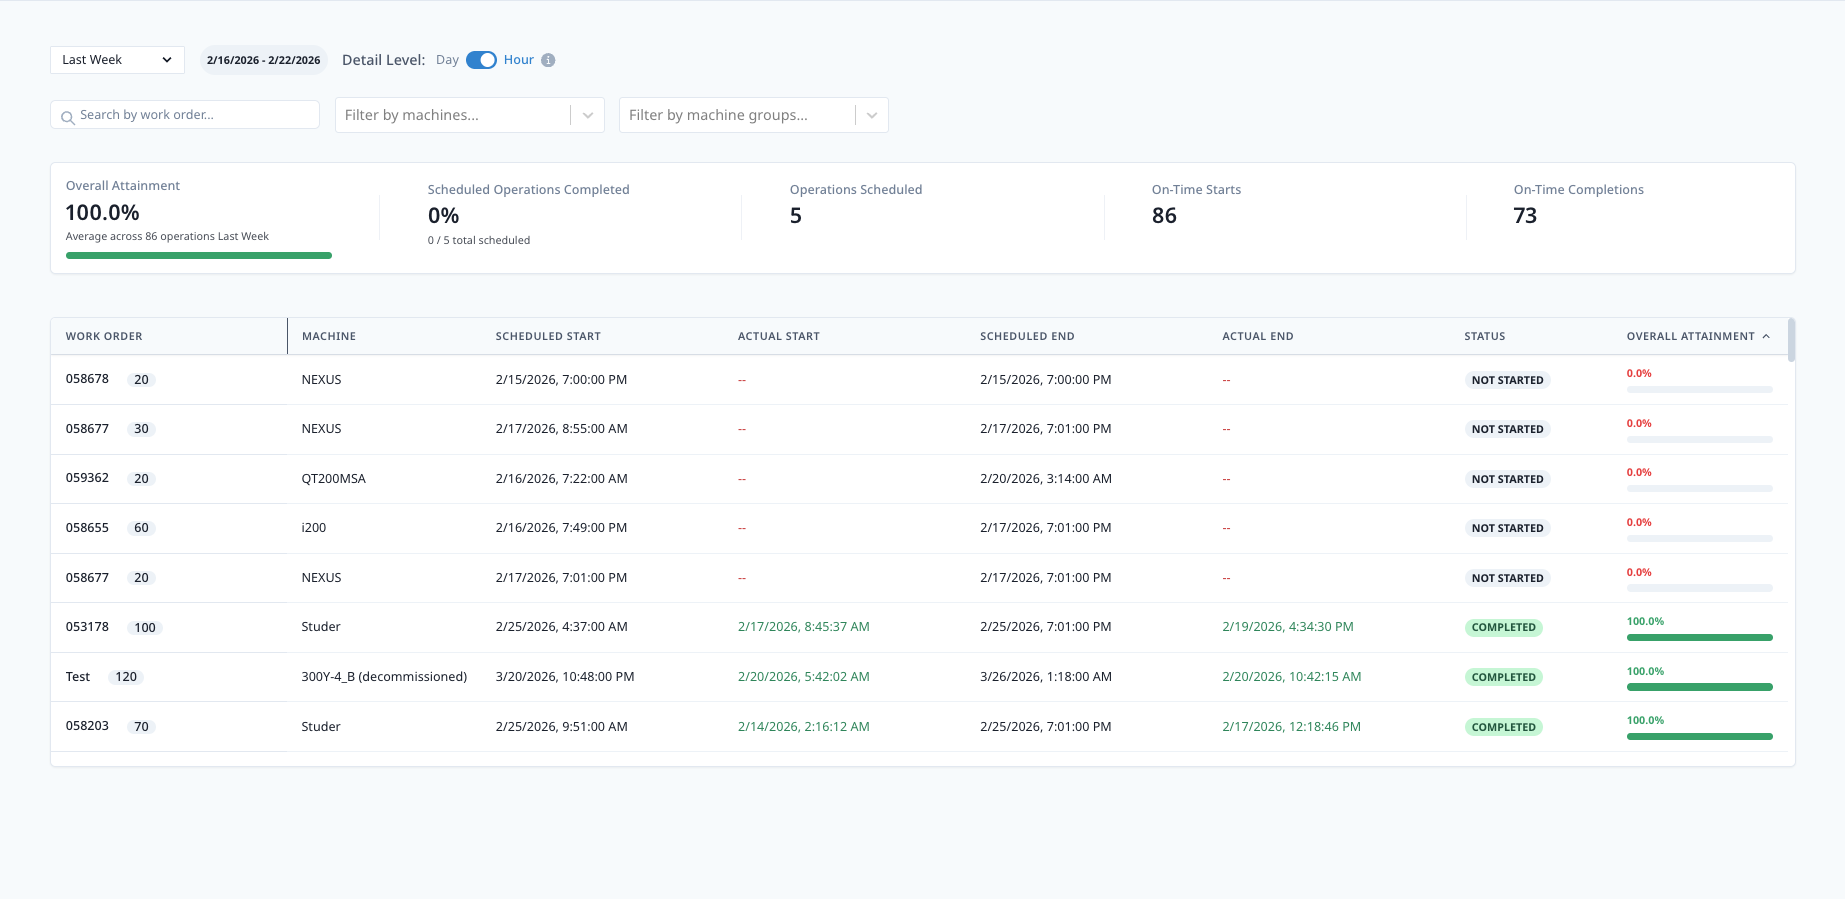Click operation badge 120 for Test
This screenshot has height=899, width=1845.
pos(126,677)
